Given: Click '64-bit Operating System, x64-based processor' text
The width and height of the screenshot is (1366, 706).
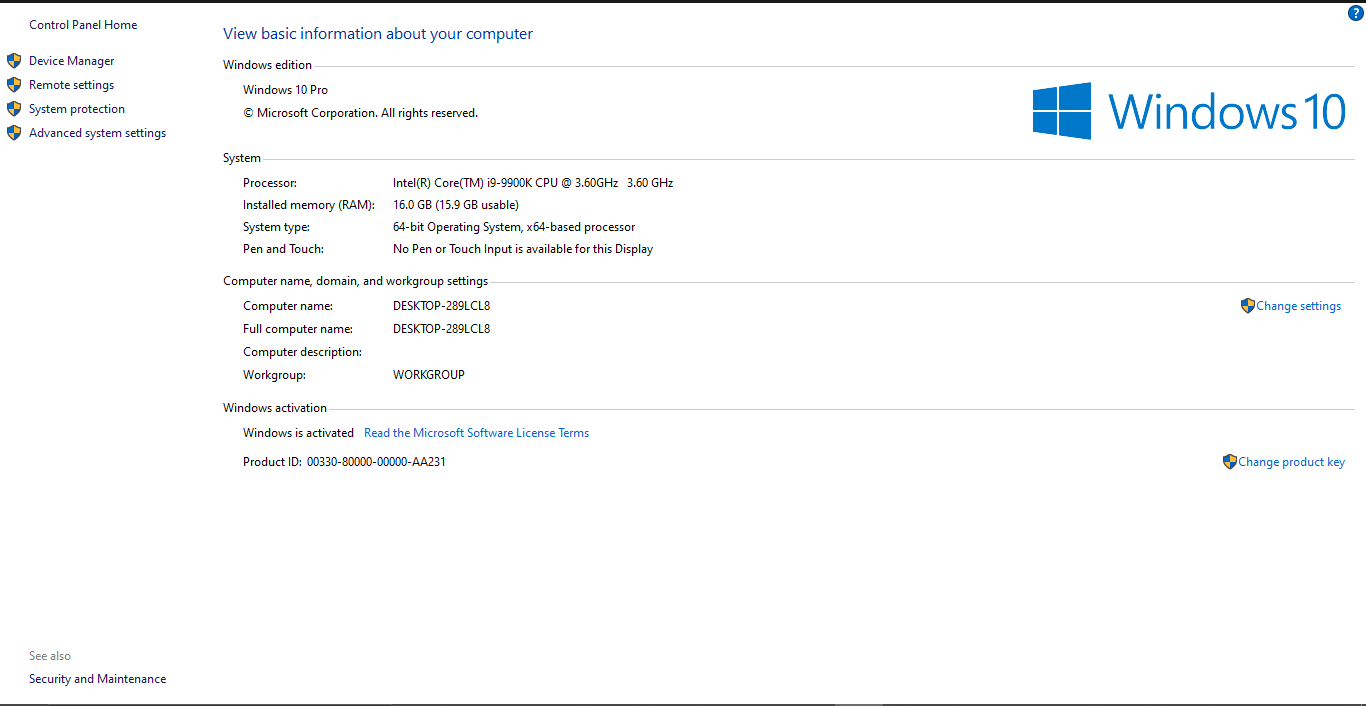Looking at the screenshot, I should (x=514, y=227).
